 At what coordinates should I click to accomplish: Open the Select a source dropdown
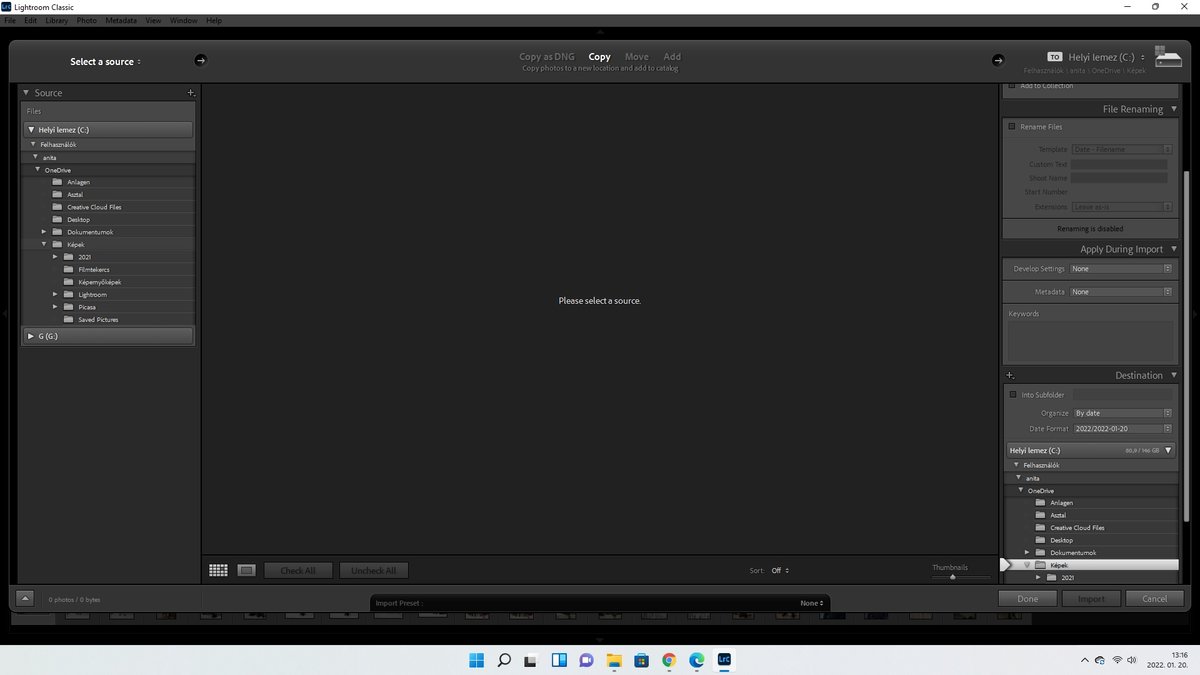pos(106,62)
